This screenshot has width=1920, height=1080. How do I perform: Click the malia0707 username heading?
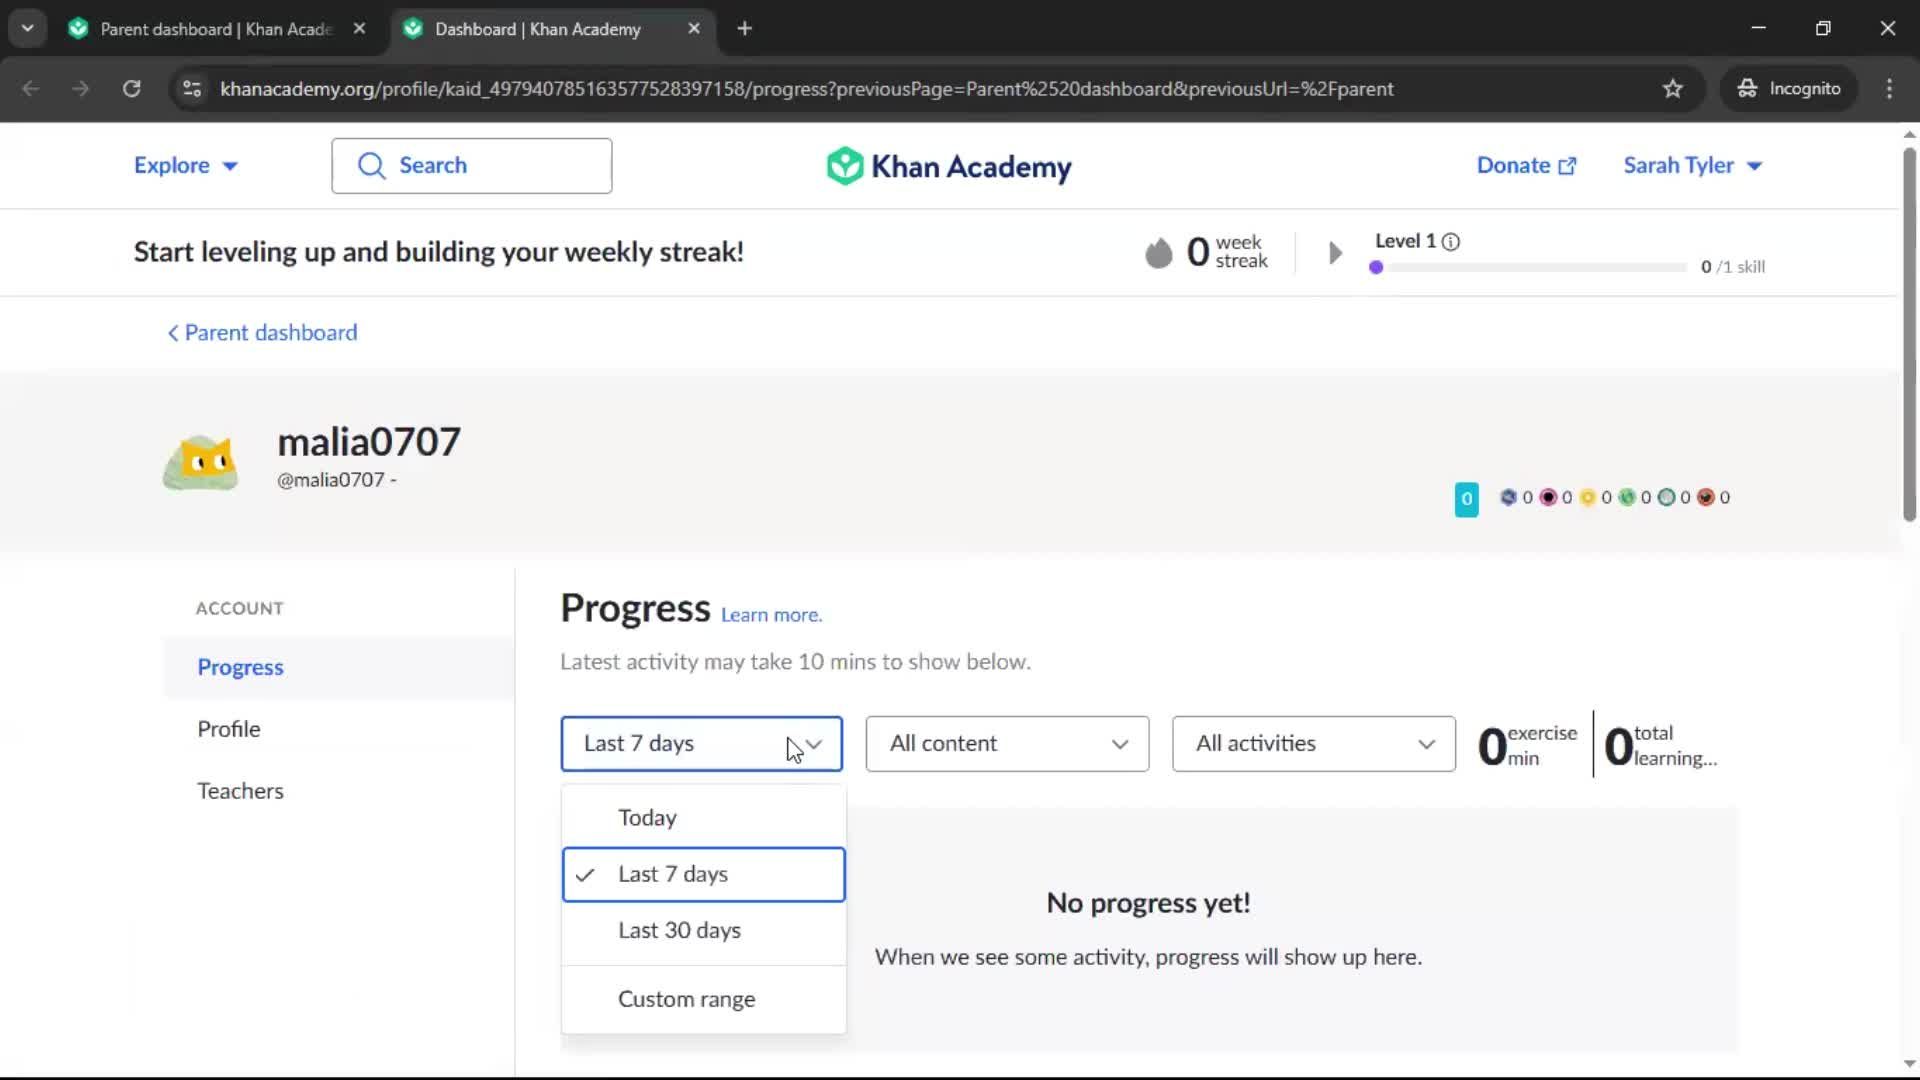(x=369, y=442)
